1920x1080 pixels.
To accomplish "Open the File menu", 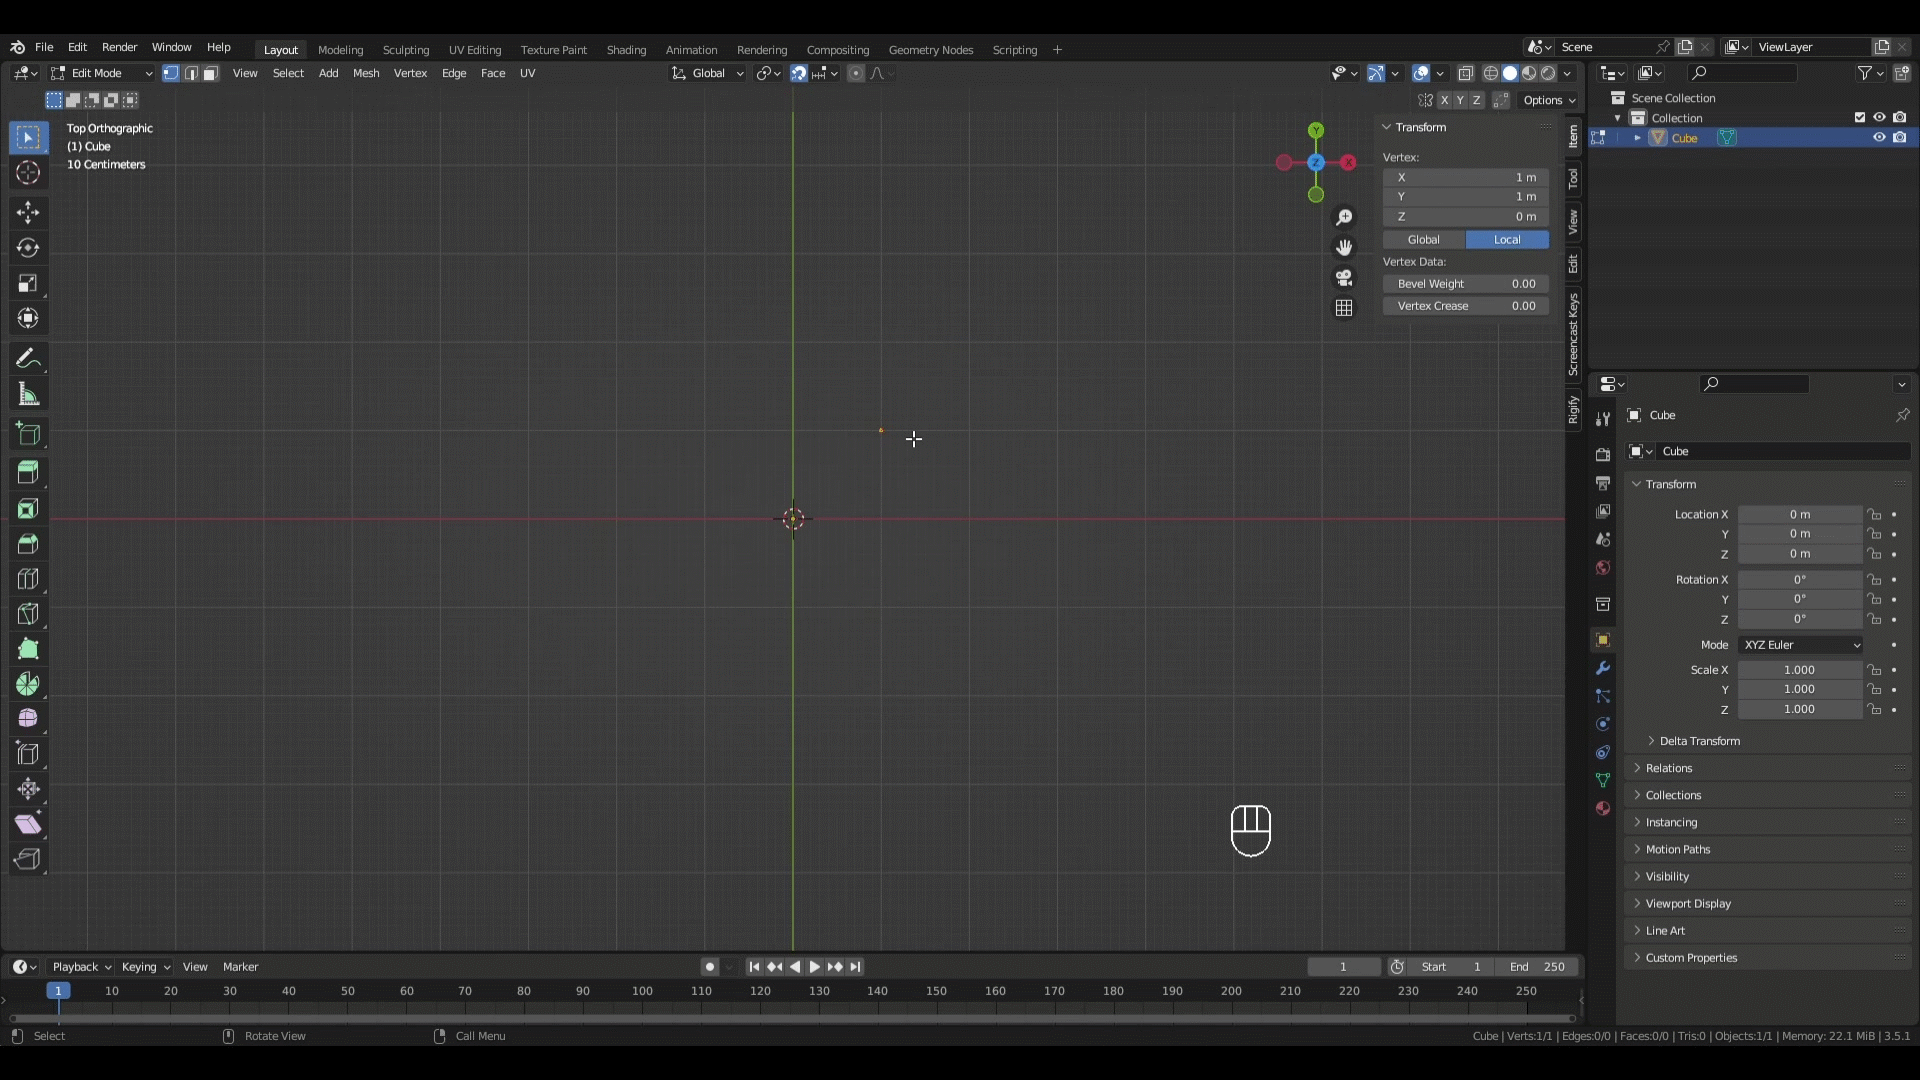I will click(44, 47).
